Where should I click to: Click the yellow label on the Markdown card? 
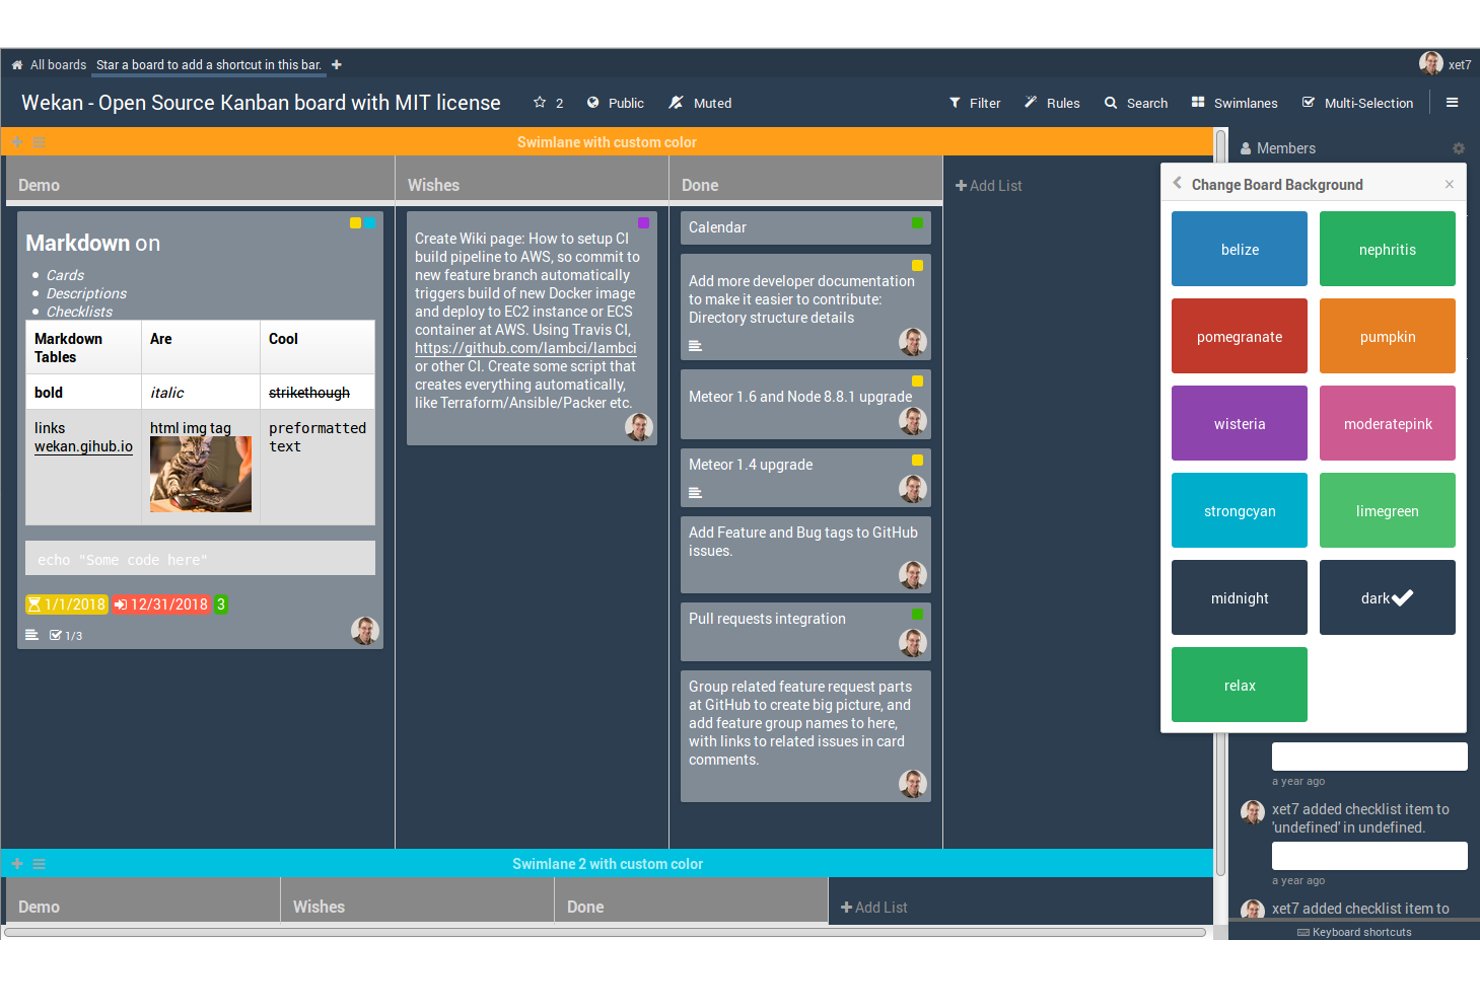[355, 223]
